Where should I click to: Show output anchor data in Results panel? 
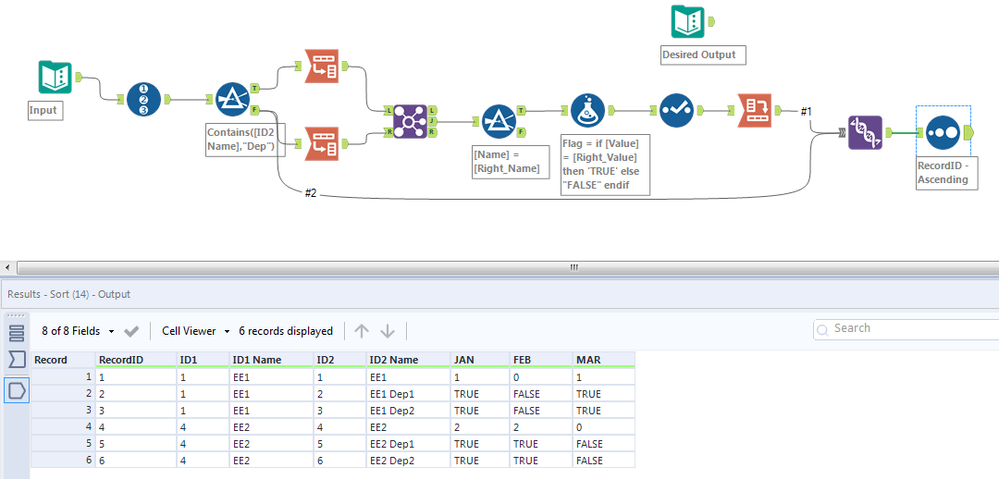click(x=17, y=390)
